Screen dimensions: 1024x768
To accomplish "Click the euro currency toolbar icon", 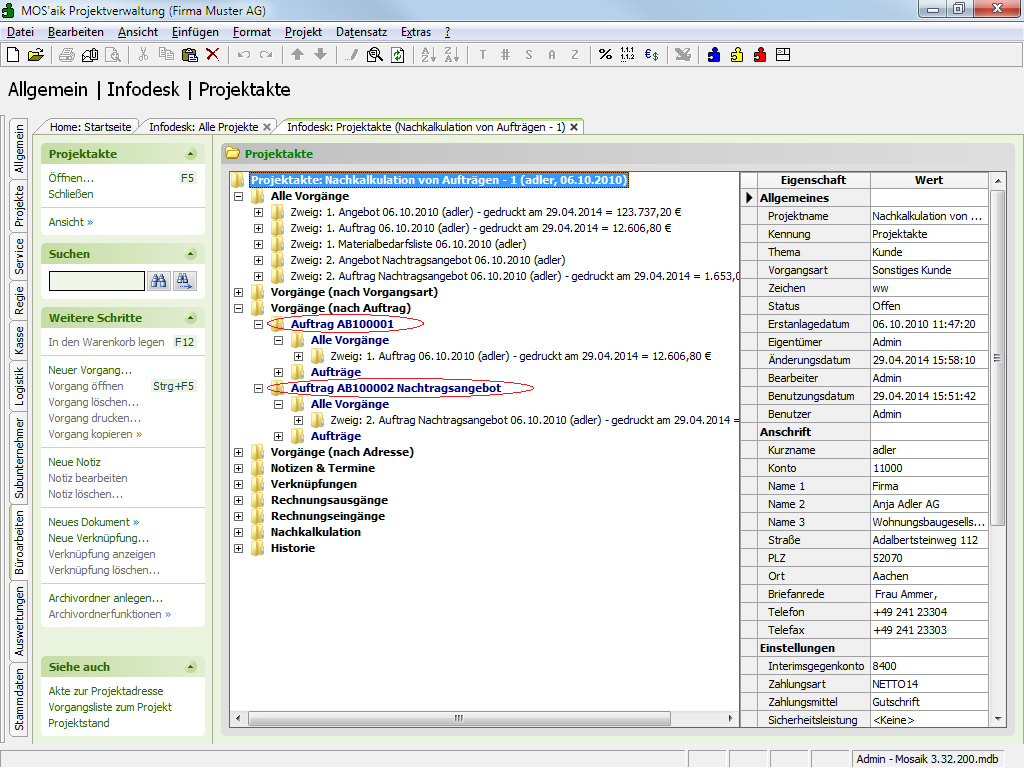I will click(x=651, y=55).
